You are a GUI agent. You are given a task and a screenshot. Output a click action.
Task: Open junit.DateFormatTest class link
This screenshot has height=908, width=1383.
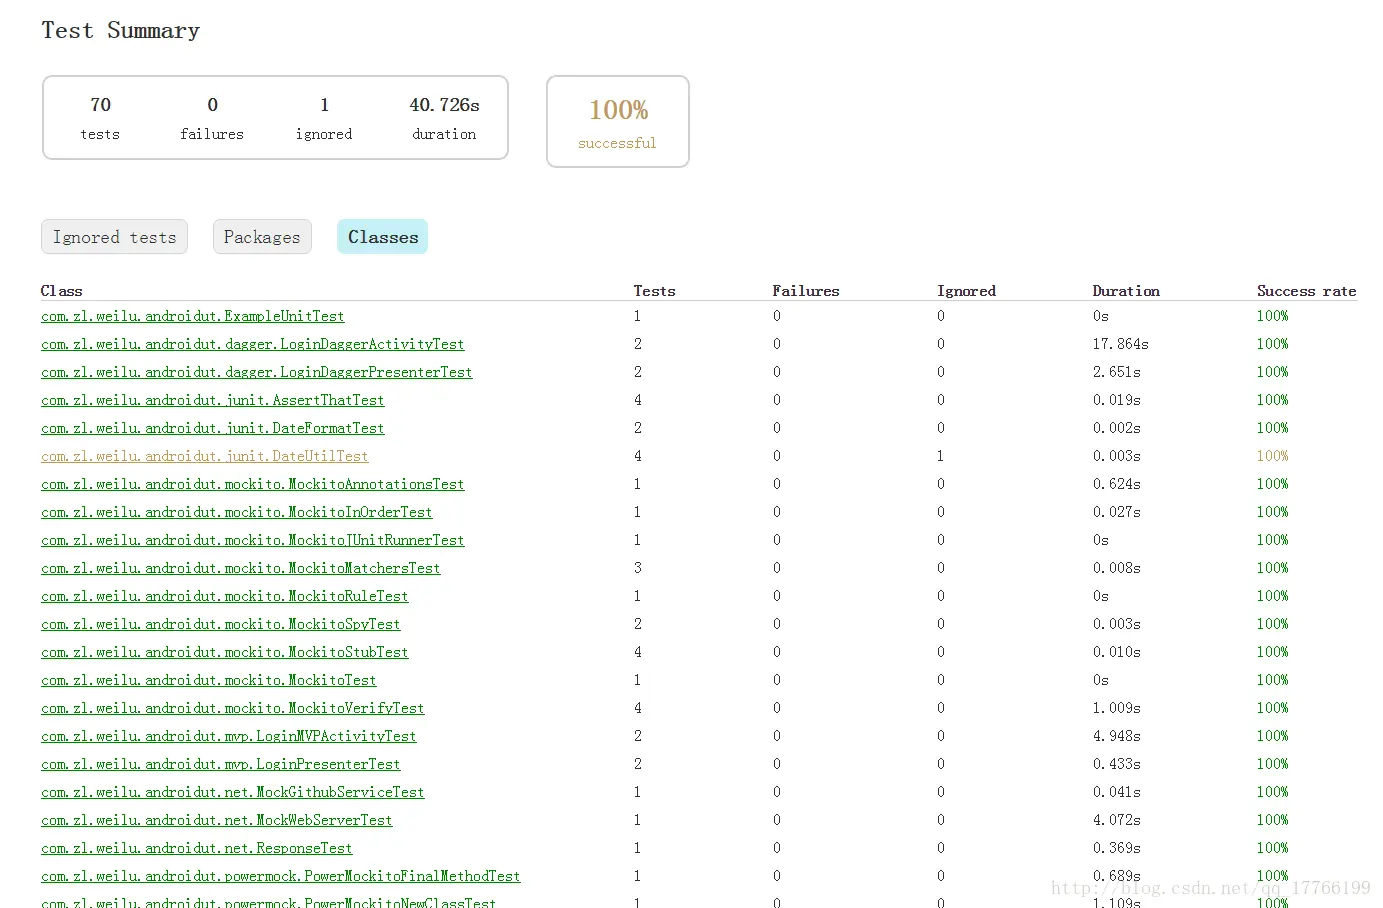click(213, 428)
